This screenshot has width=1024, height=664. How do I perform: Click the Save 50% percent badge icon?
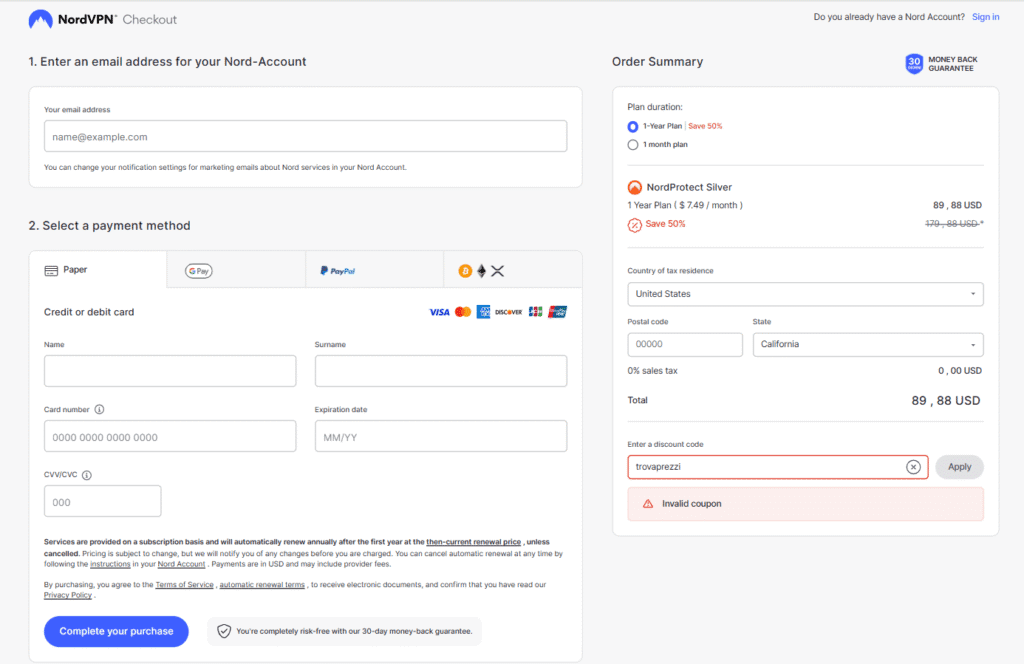tap(634, 225)
